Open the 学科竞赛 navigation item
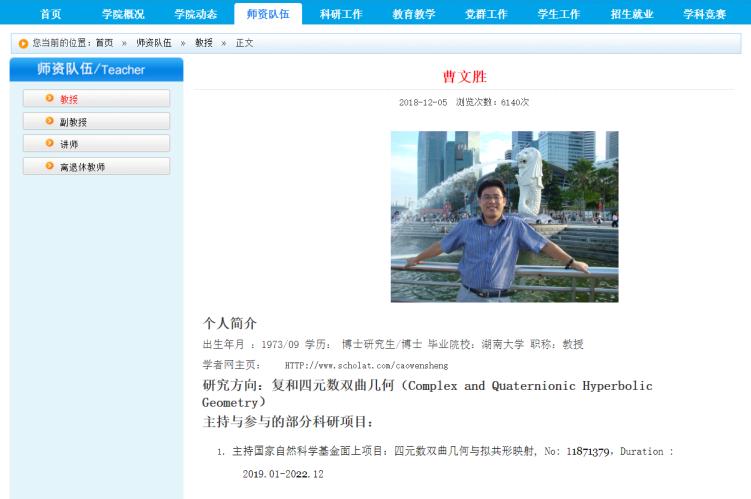The height and width of the screenshot is (499, 751). (x=705, y=14)
